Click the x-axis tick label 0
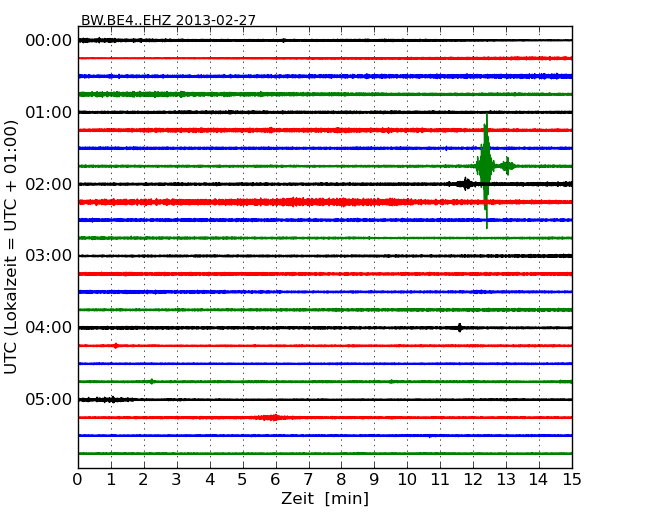This screenshot has height=520, width=650. pos(78,480)
